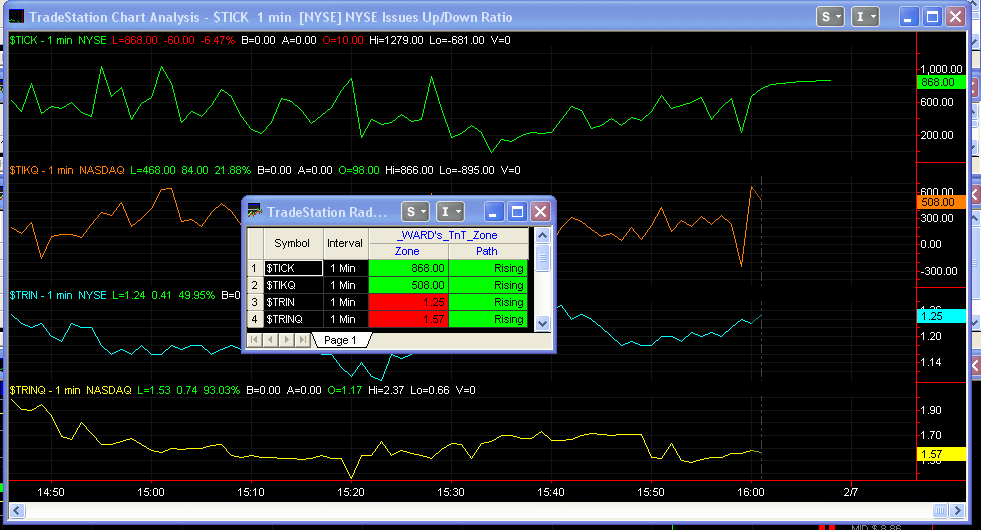Image resolution: width=981 pixels, height=530 pixels.
Task: Click the green 508.00 Zone cell
Action: click(409, 285)
